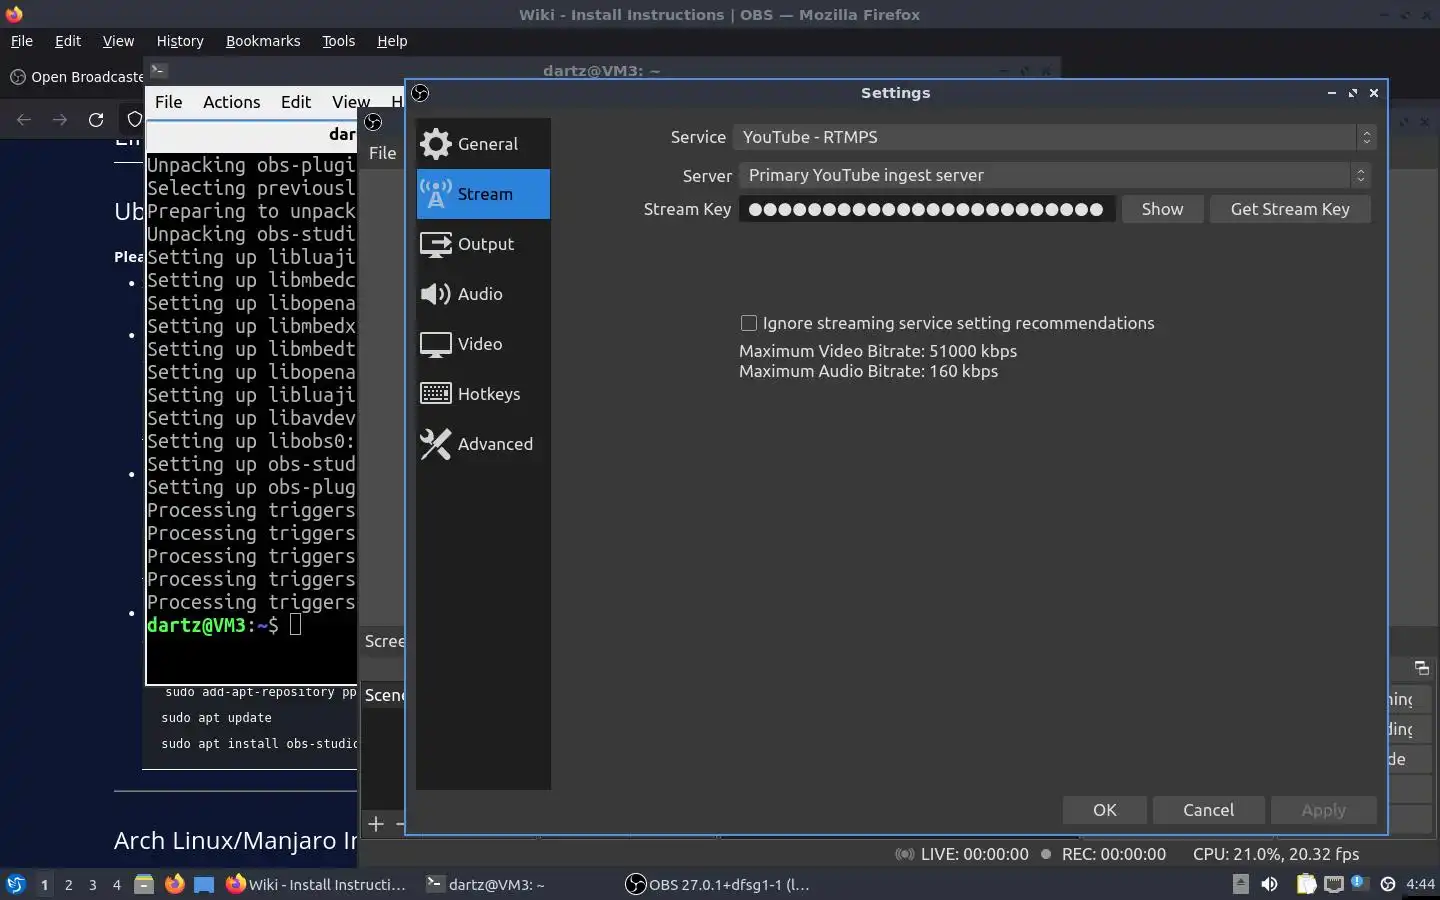
Task: Launch Firefox from the quick-launch icon
Action: pos(174,884)
